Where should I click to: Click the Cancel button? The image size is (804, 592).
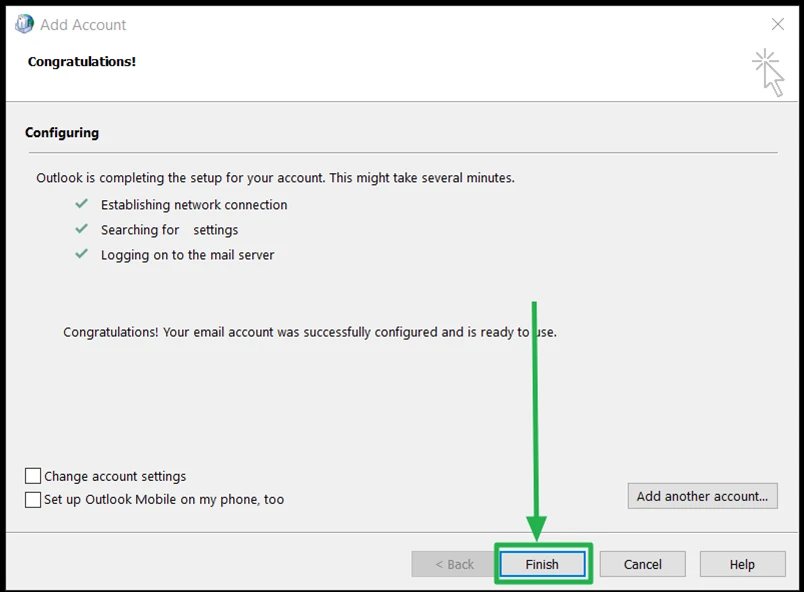(x=642, y=564)
